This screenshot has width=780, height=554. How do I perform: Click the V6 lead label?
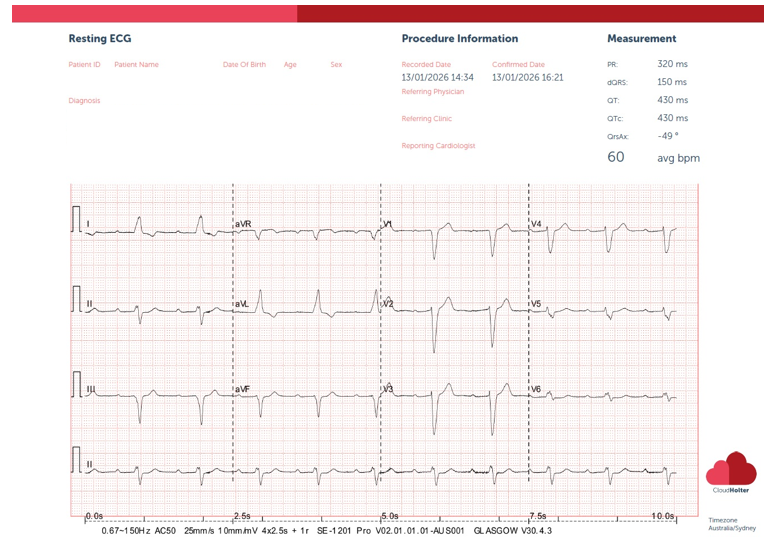(536, 388)
